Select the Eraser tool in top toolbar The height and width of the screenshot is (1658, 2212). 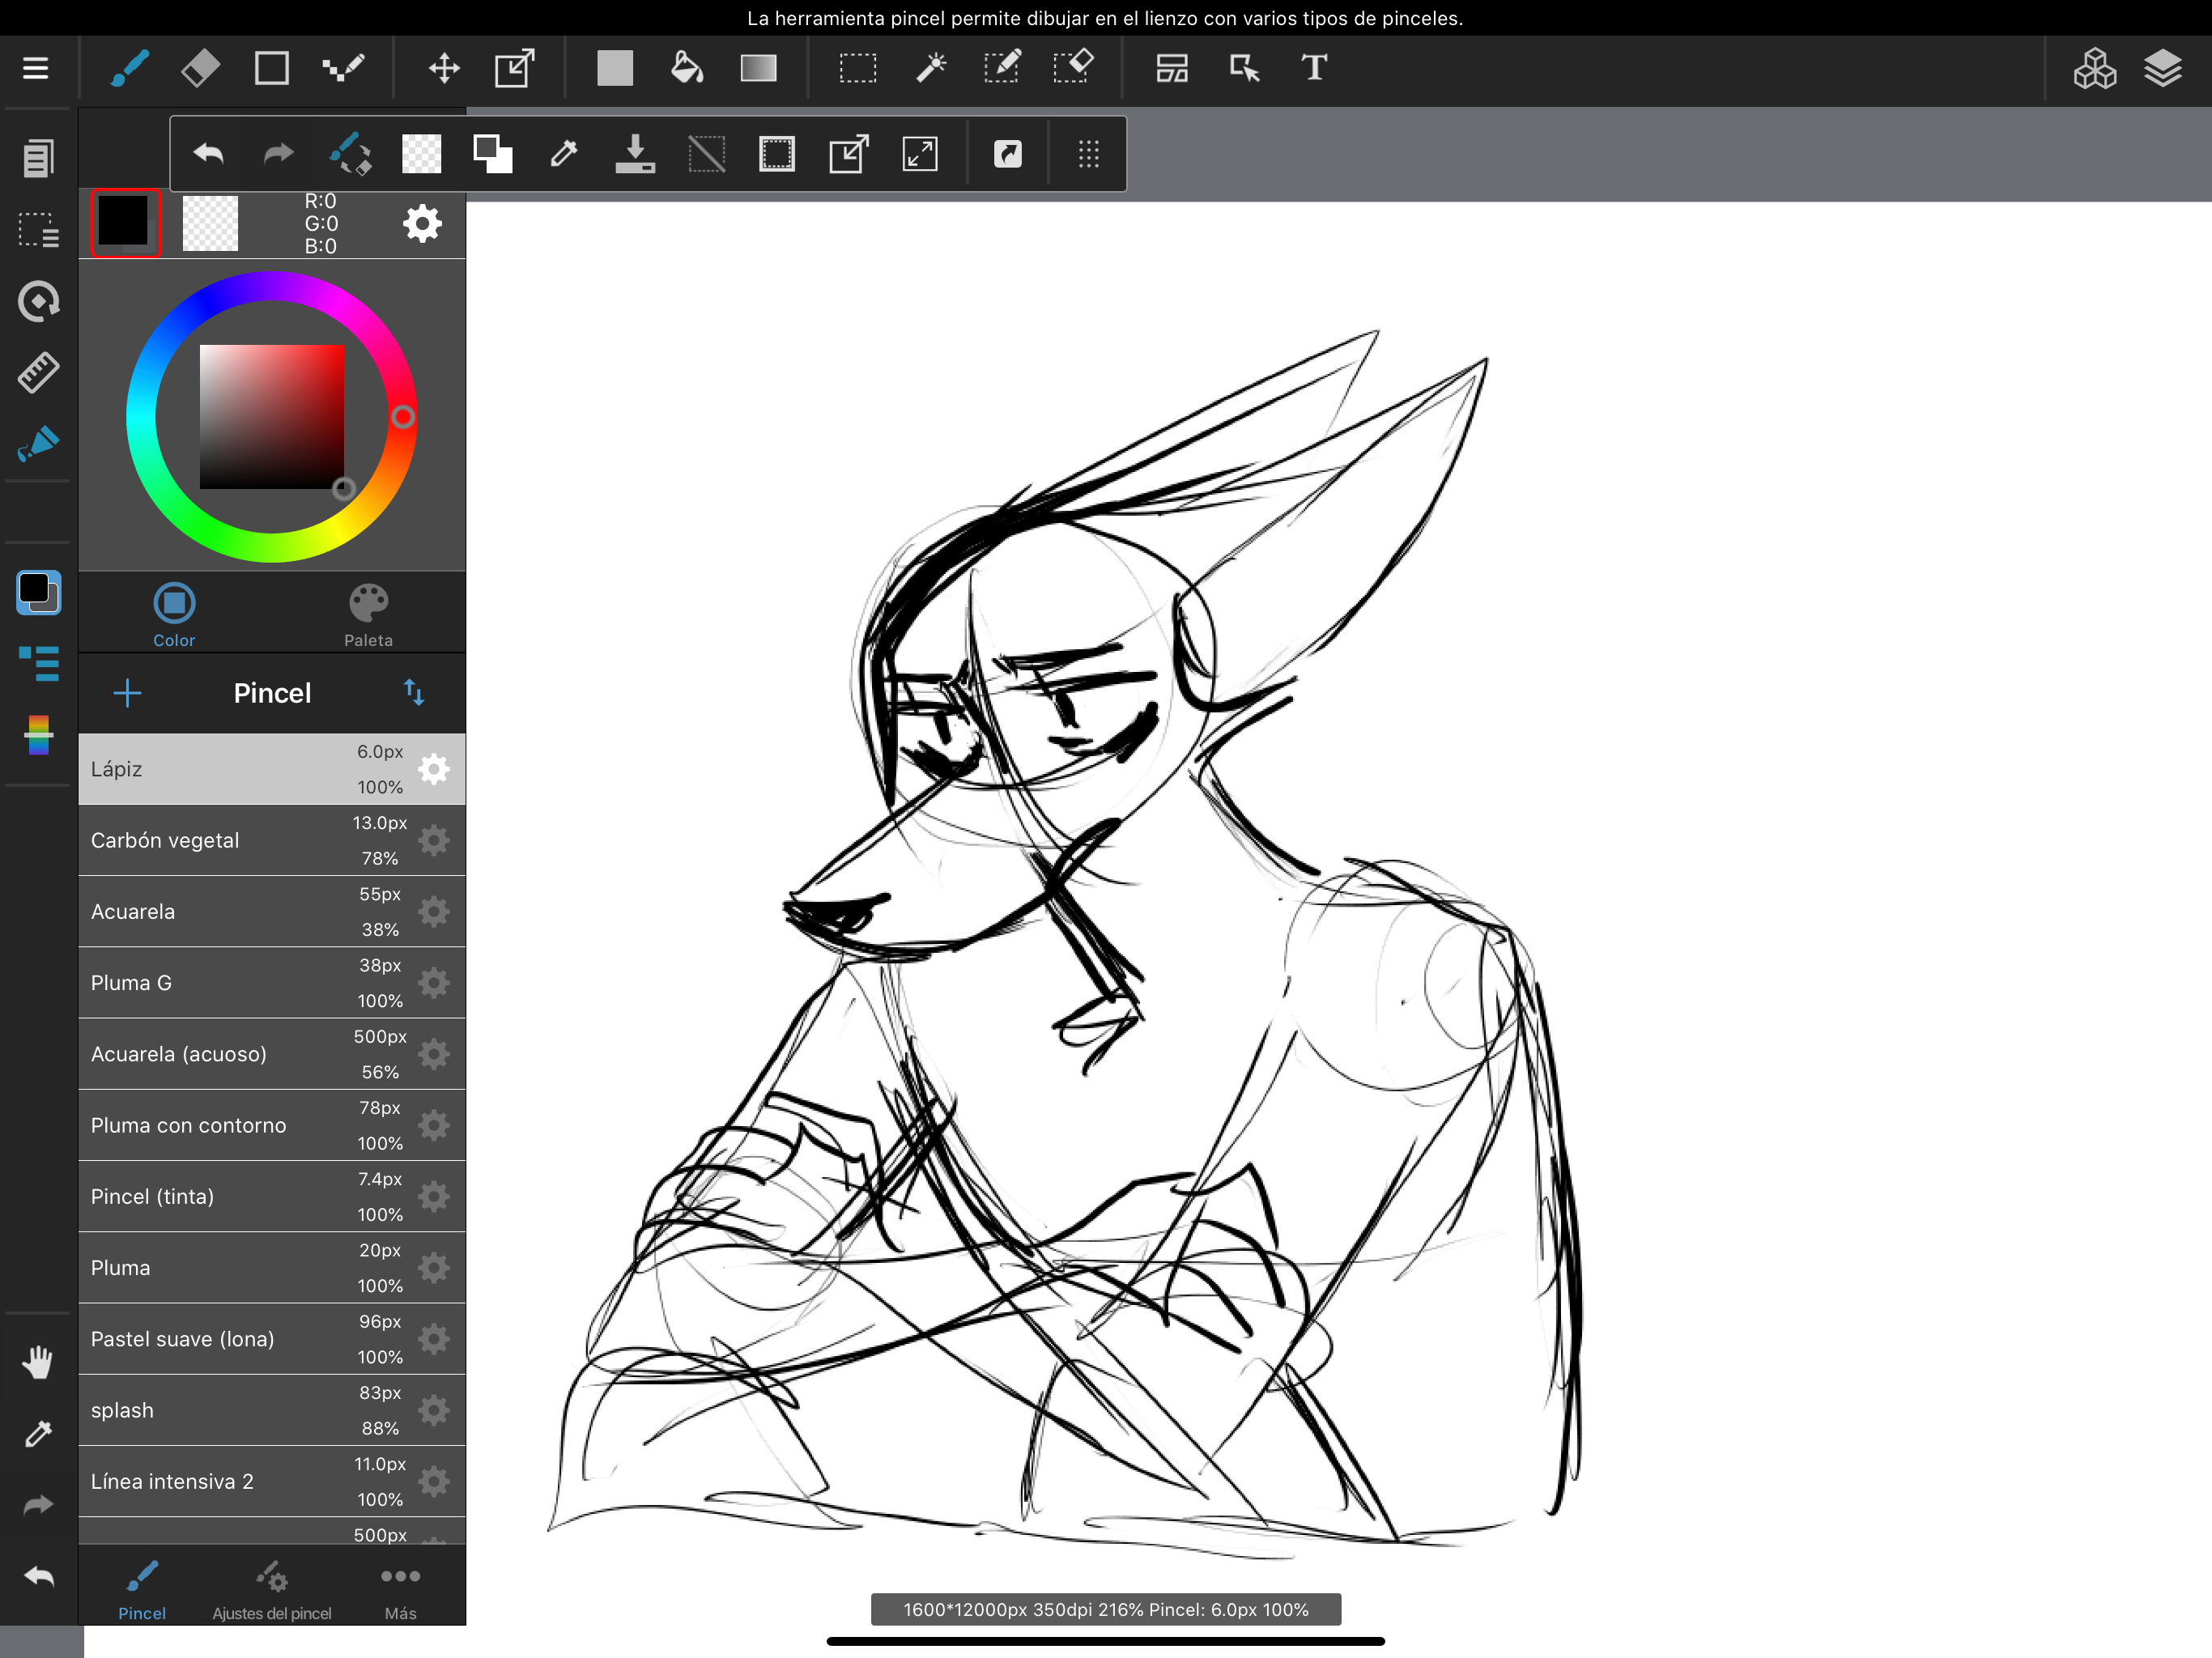[200, 68]
